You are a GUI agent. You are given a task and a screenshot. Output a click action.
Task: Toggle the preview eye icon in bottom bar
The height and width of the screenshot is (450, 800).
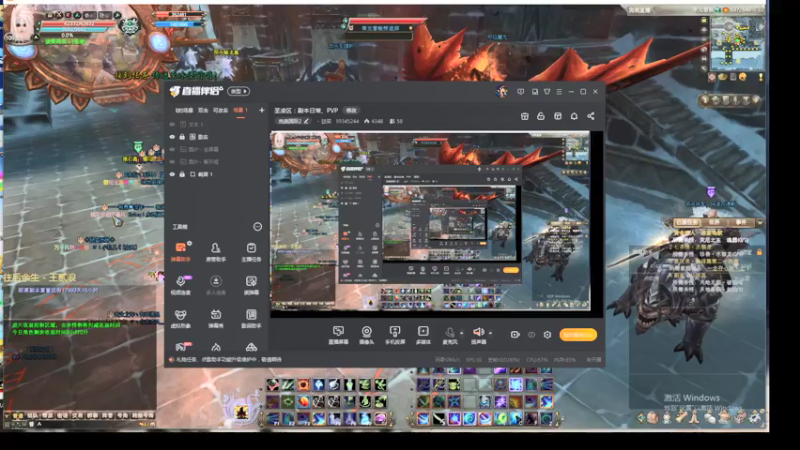(x=531, y=335)
